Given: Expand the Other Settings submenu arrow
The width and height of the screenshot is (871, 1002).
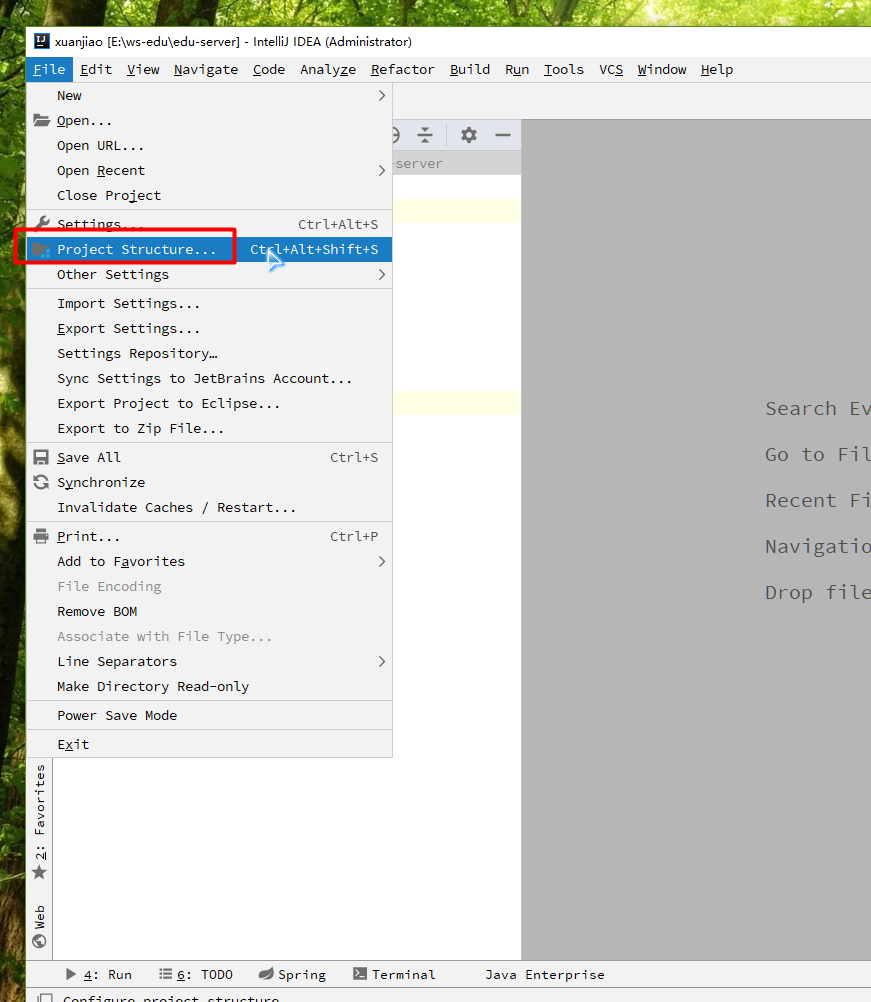Looking at the screenshot, I should [382, 275].
